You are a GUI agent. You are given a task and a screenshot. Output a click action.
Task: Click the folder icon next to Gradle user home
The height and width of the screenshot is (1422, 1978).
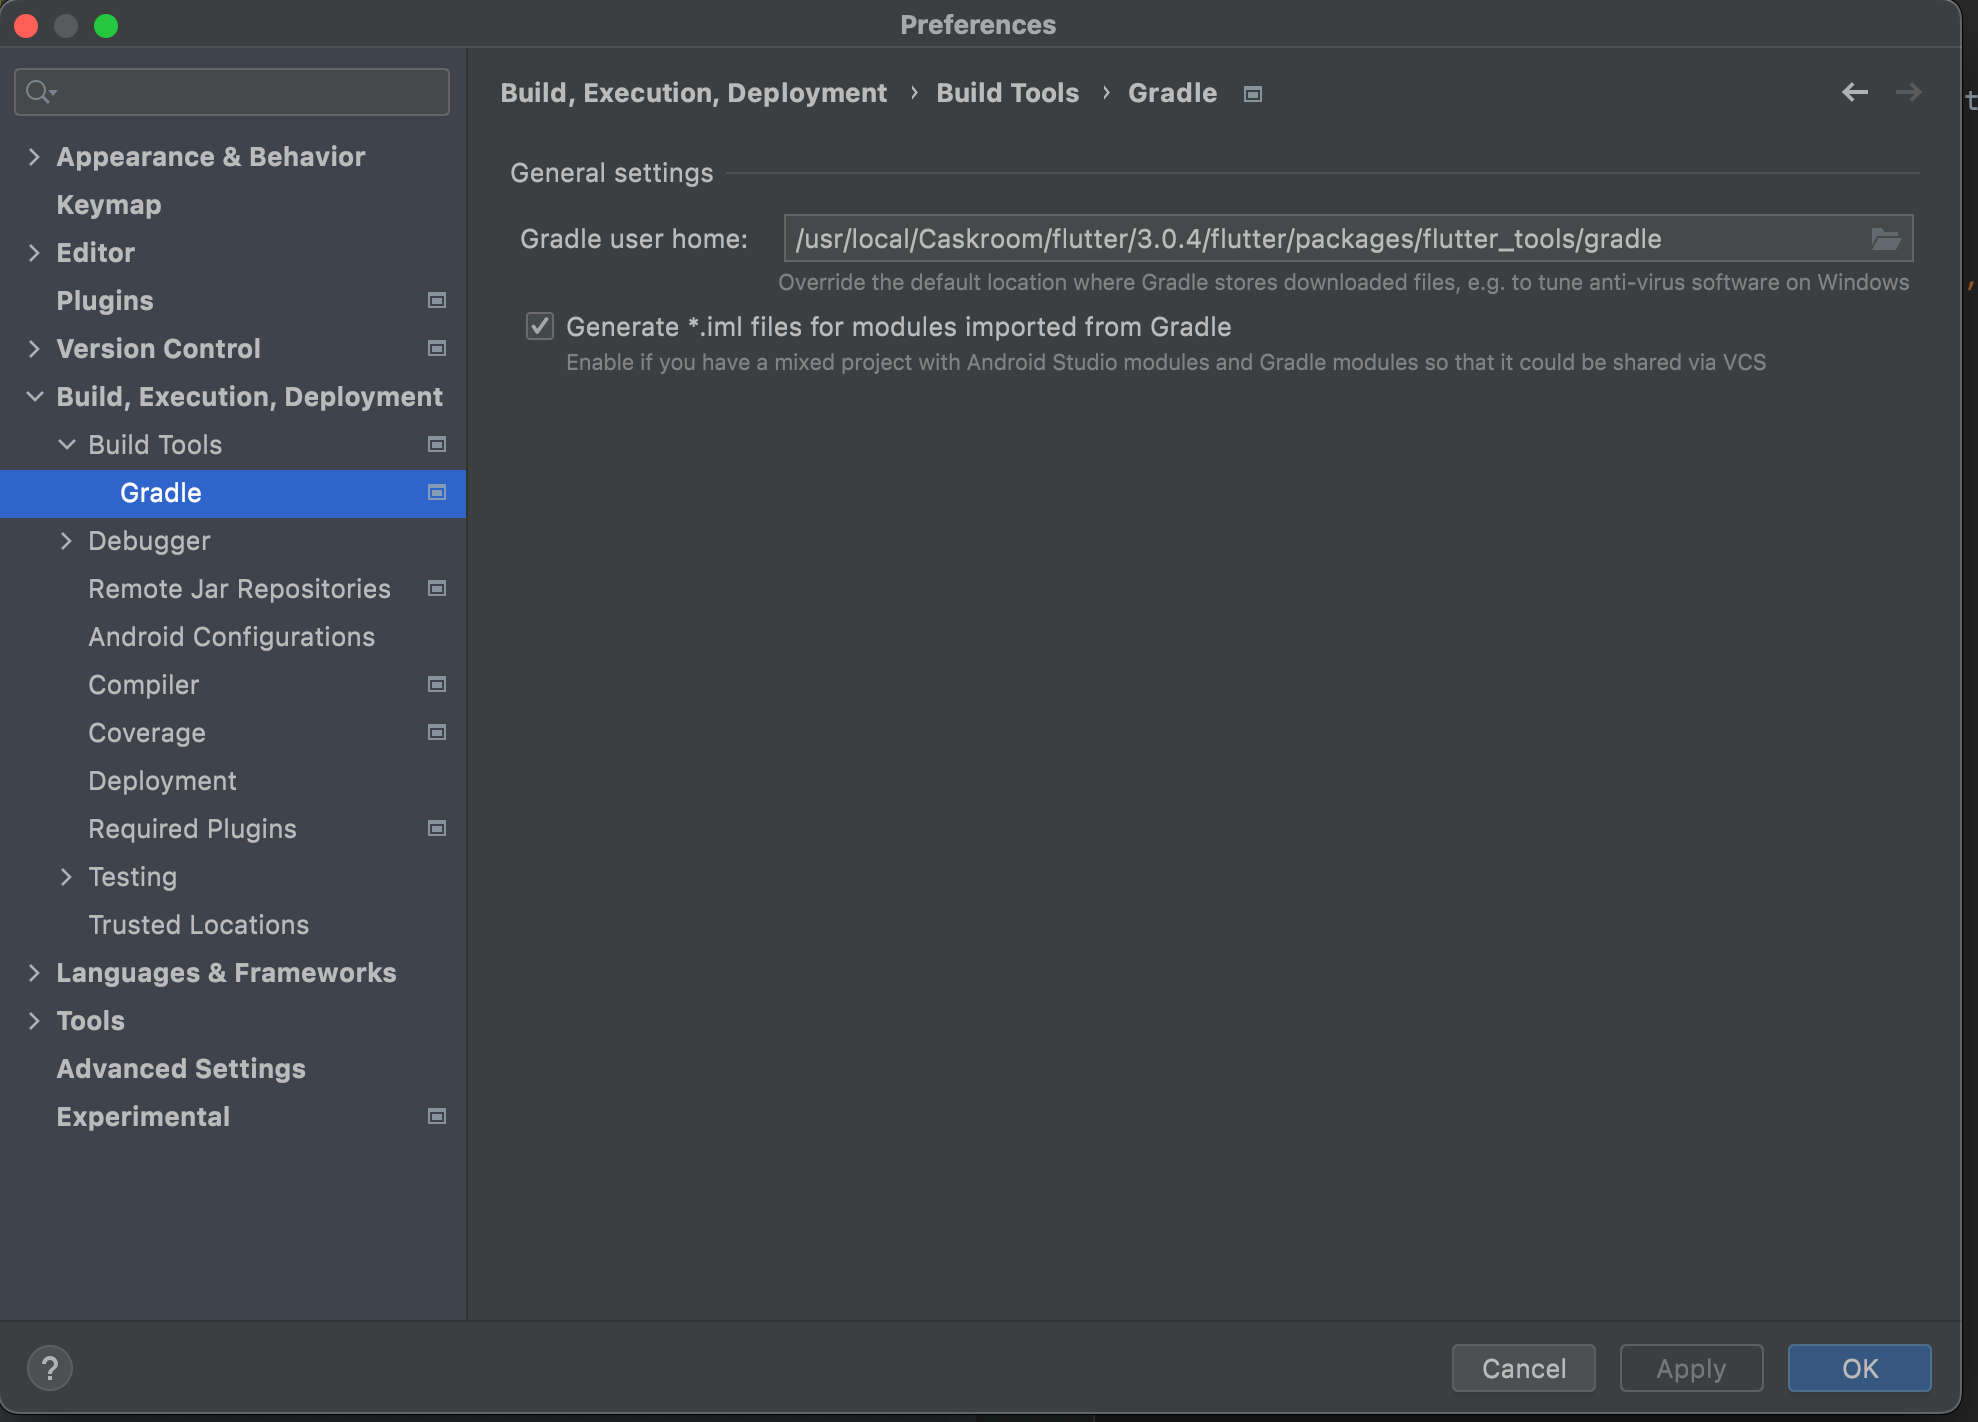click(x=1886, y=238)
